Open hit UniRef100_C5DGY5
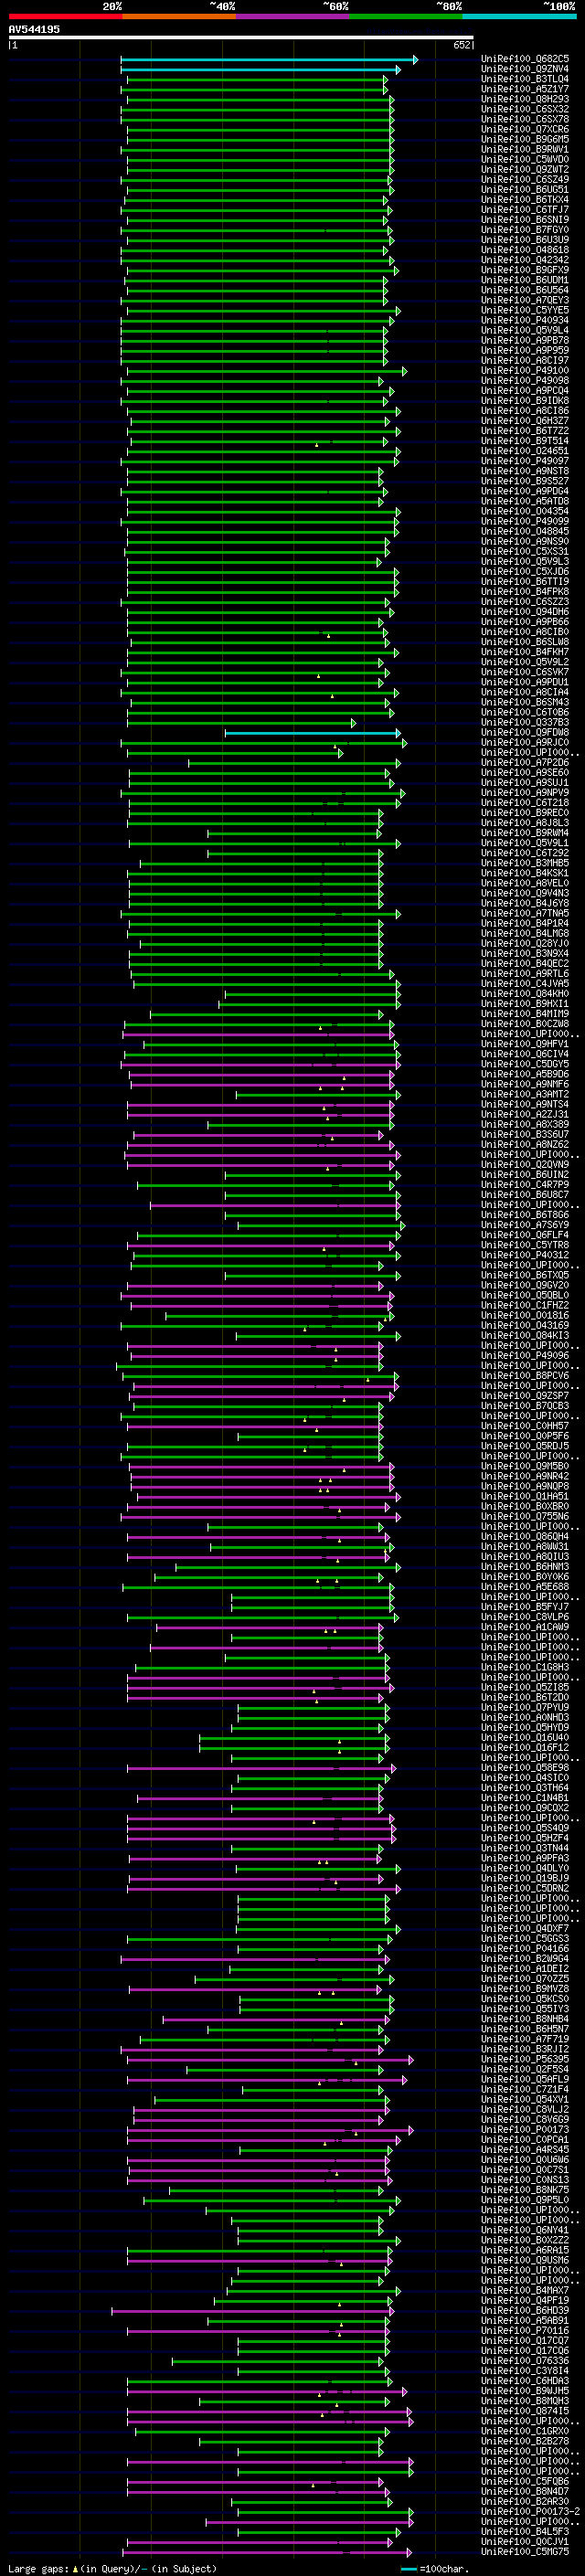The width and height of the screenshot is (585, 2576). [525, 1064]
